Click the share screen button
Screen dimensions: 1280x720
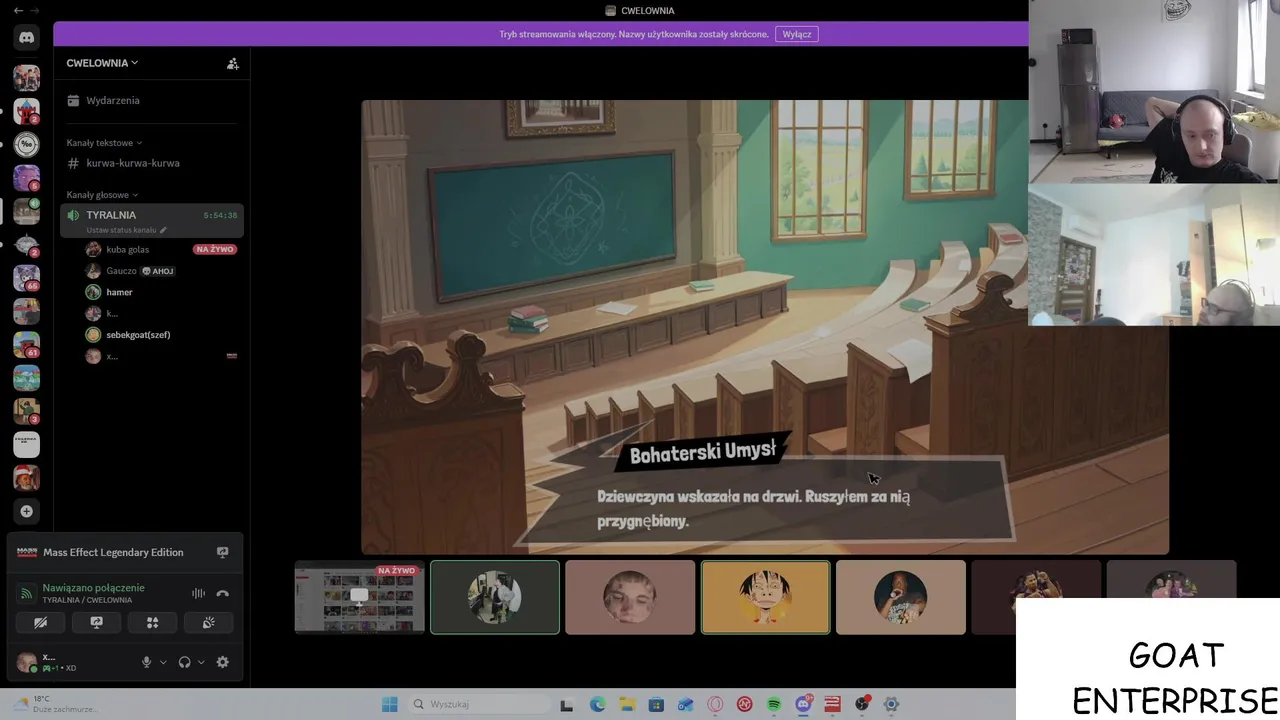tap(97, 622)
